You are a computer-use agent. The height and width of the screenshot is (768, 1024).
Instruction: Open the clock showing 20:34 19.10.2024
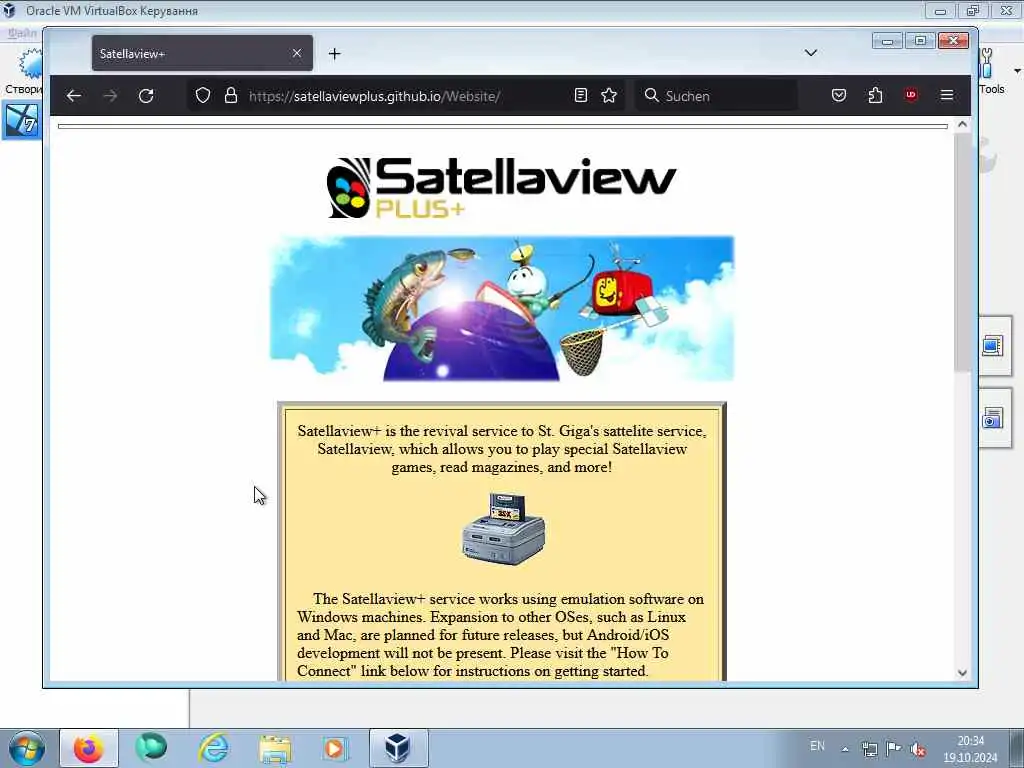tap(970, 749)
